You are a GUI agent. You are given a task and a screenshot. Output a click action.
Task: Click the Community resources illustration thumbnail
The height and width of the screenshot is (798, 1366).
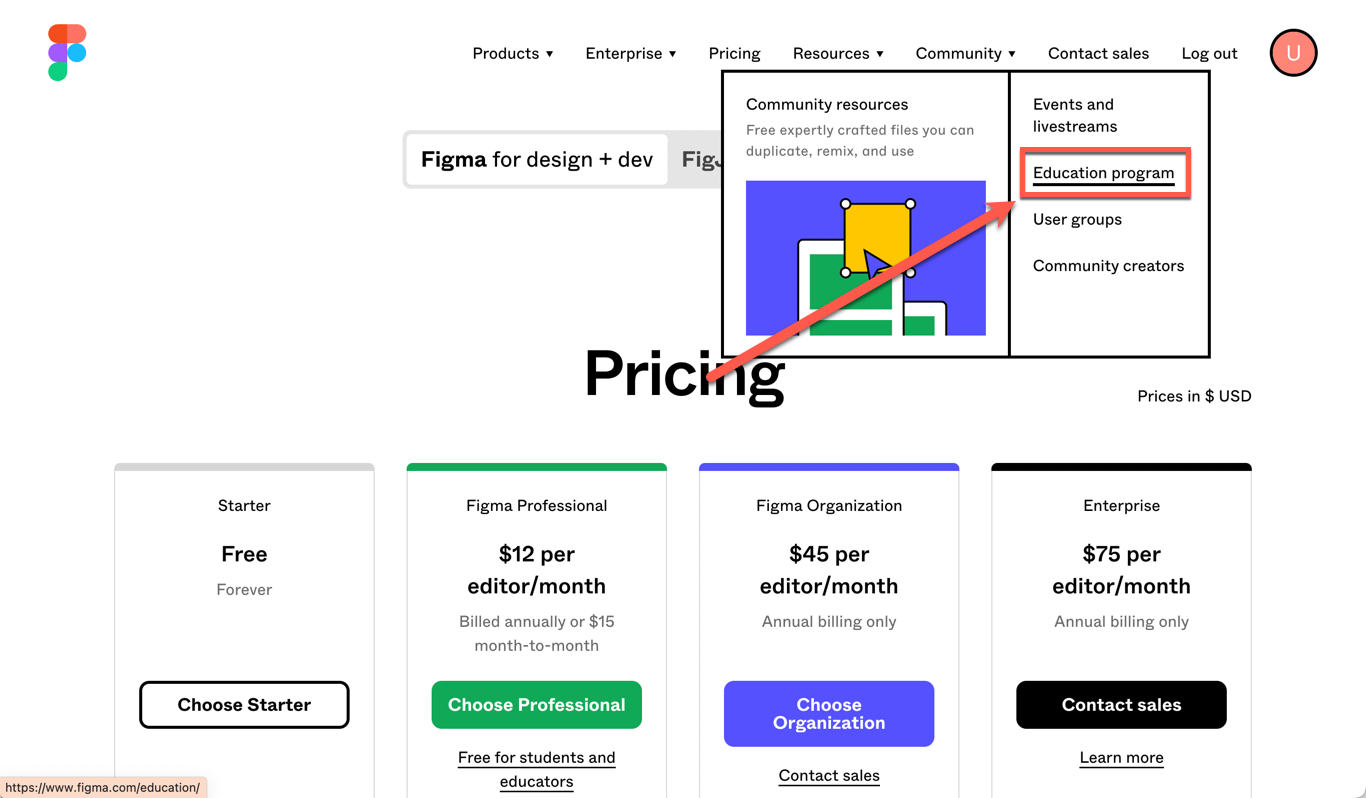point(865,258)
